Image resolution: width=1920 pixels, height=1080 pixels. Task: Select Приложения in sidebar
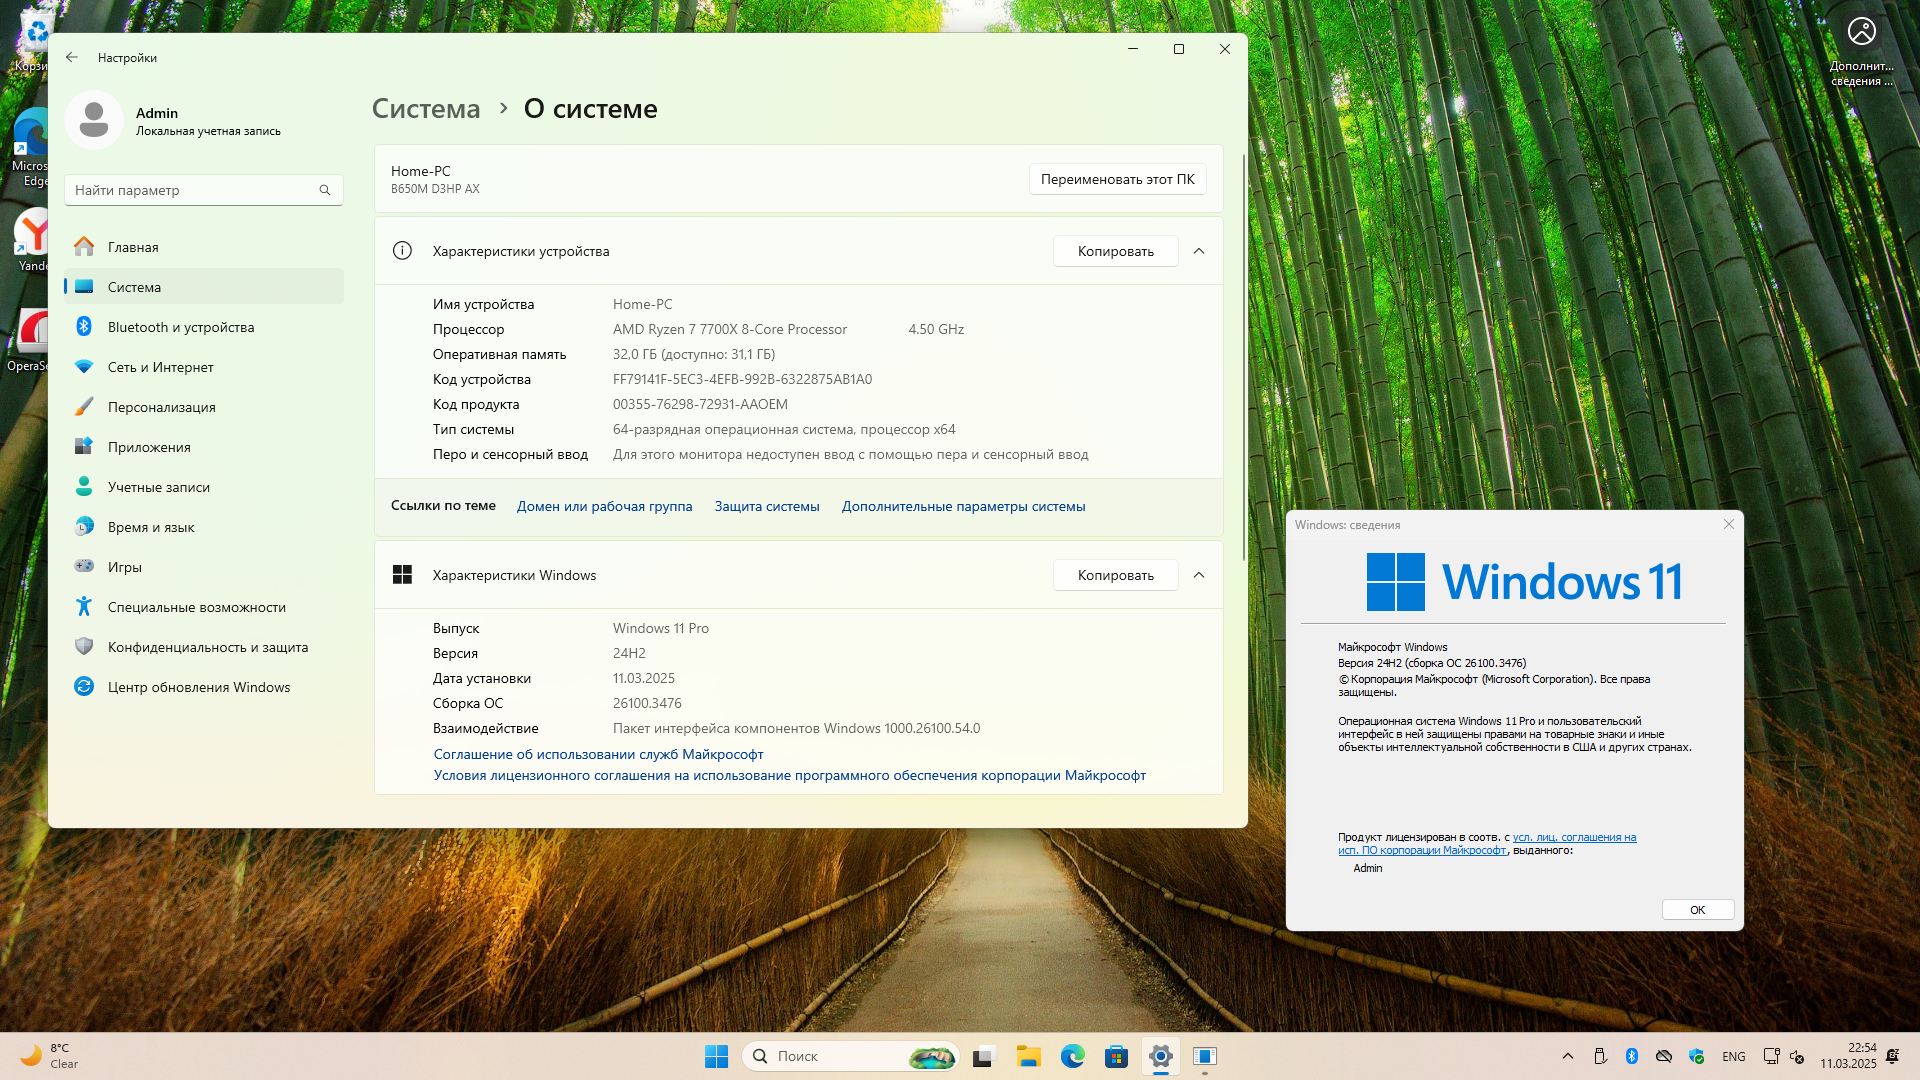coord(149,447)
